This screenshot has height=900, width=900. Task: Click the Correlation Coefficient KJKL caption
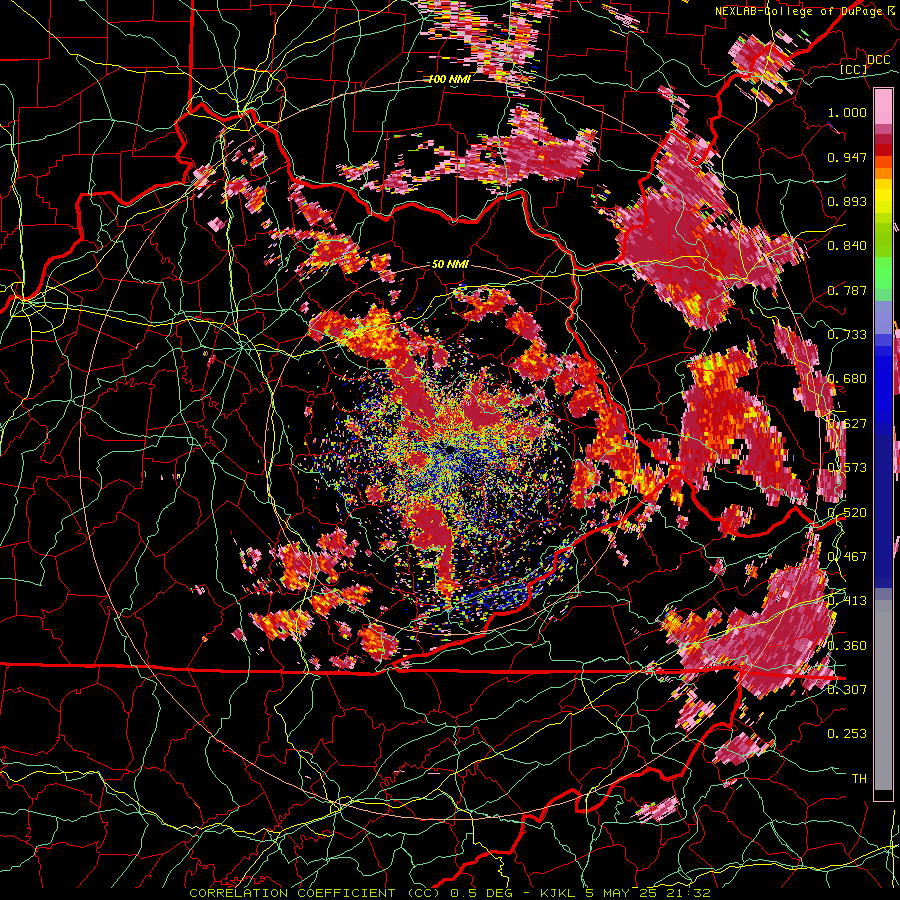(450, 893)
